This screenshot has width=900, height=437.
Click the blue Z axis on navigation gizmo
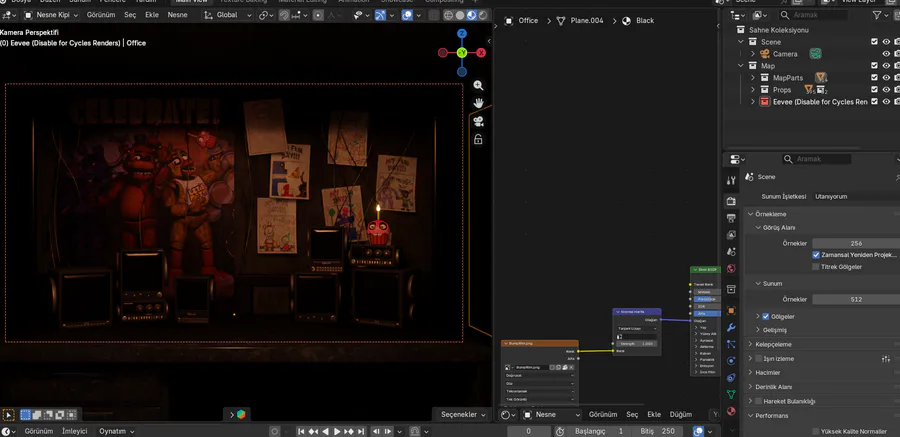pos(461,34)
